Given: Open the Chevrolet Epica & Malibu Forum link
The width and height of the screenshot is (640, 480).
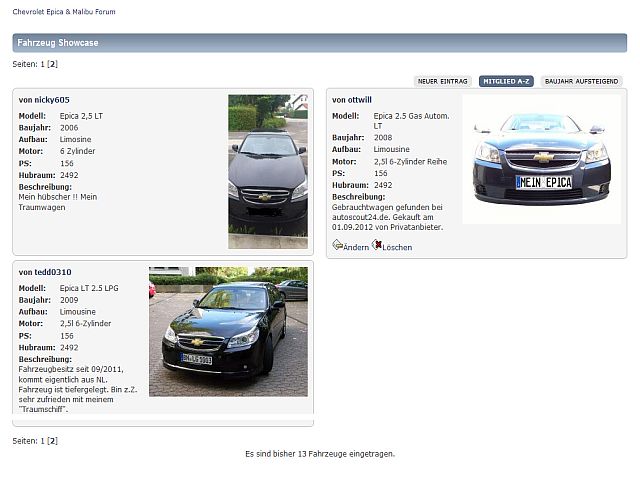Looking at the screenshot, I should 64,12.
